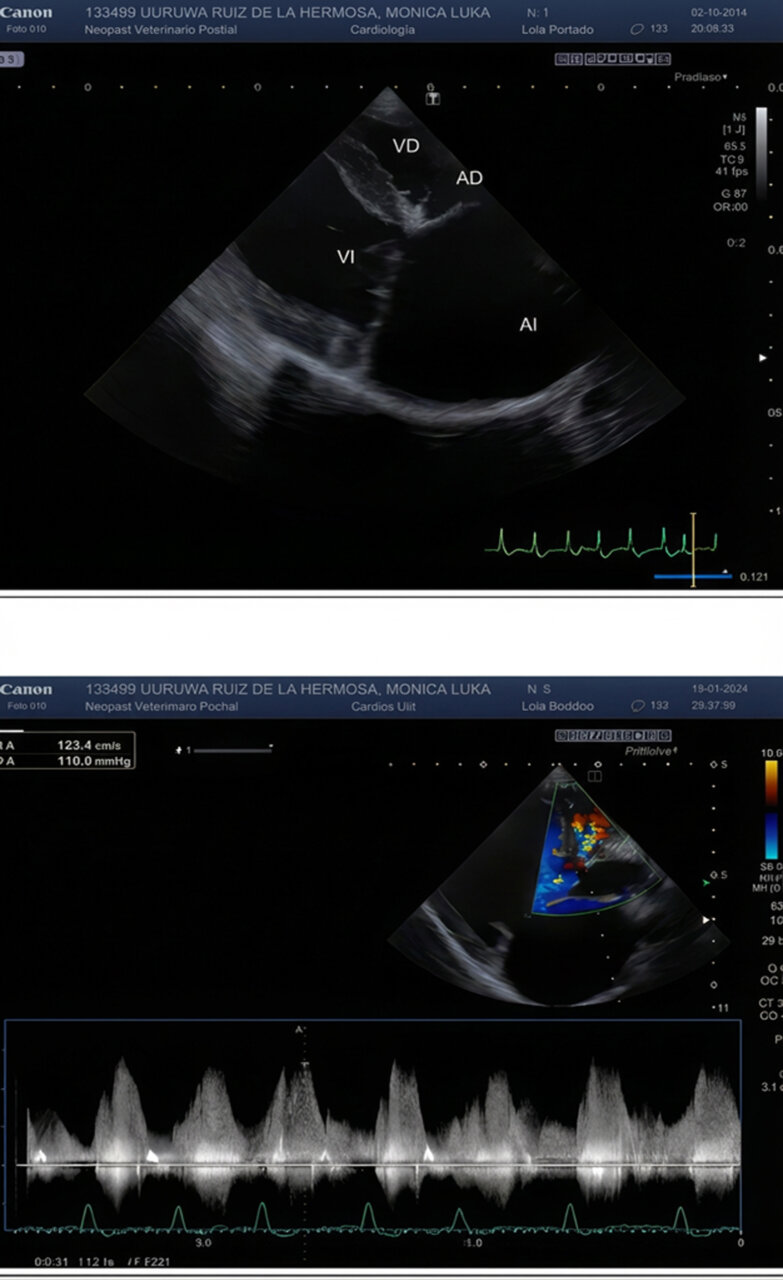The width and height of the screenshot is (783, 1280).
Task: Click the speech bubble icon beside 133 in top header
Action: tap(637, 29)
